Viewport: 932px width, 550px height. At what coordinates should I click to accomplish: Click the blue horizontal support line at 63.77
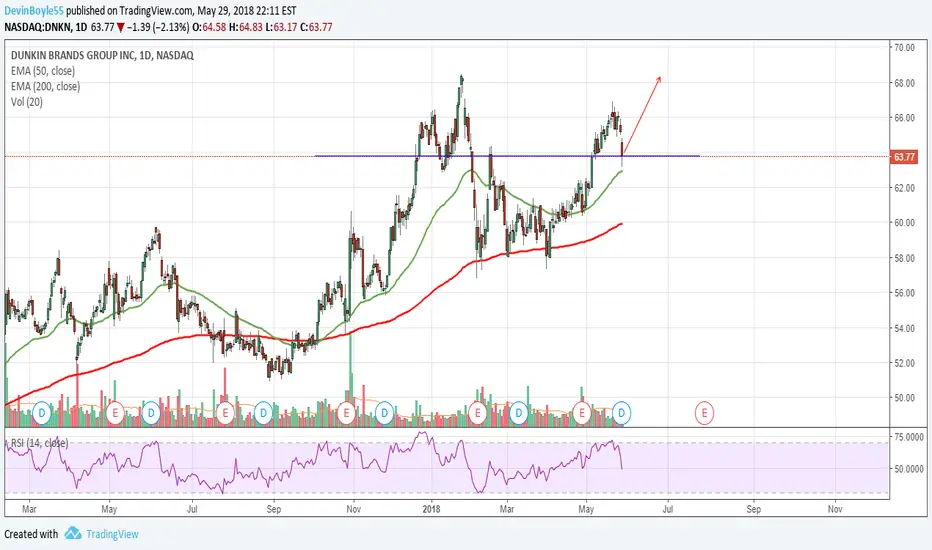506,156
